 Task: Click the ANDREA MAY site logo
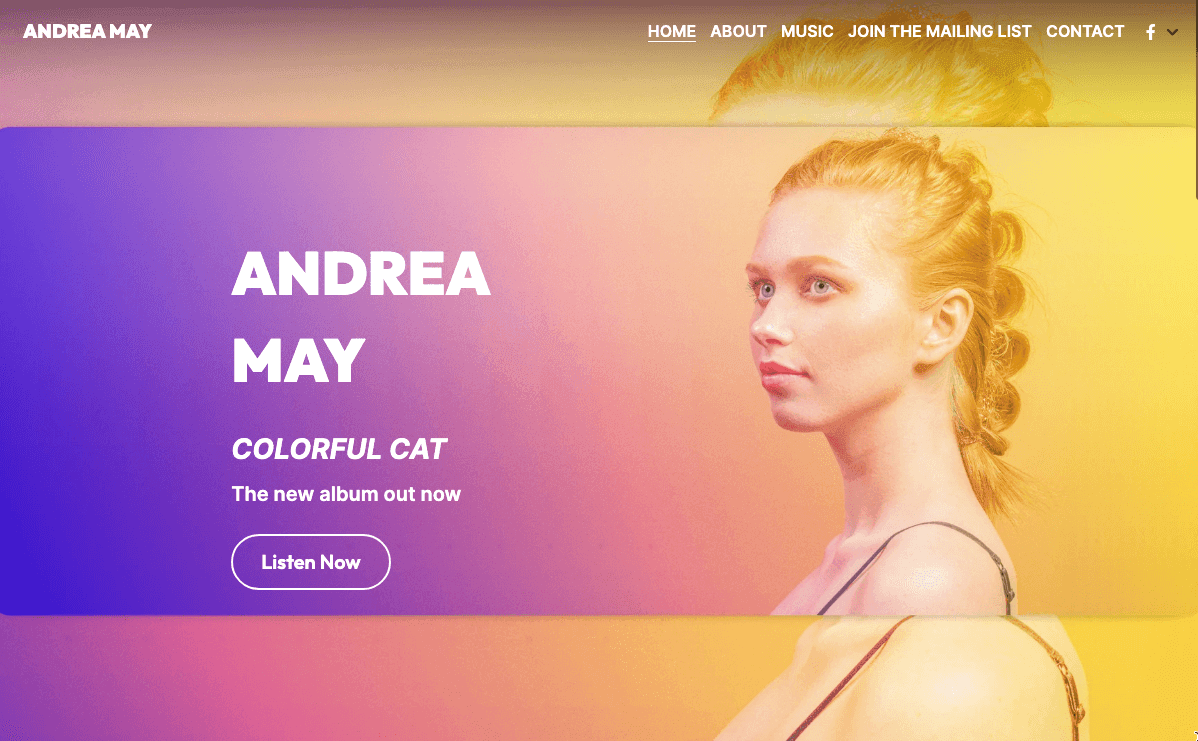point(87,31)
